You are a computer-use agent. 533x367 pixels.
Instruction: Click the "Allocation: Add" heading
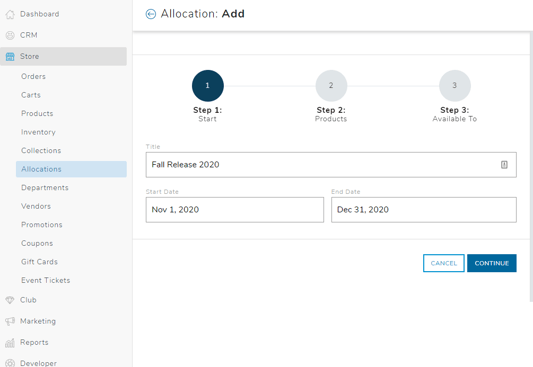point(203,14)
